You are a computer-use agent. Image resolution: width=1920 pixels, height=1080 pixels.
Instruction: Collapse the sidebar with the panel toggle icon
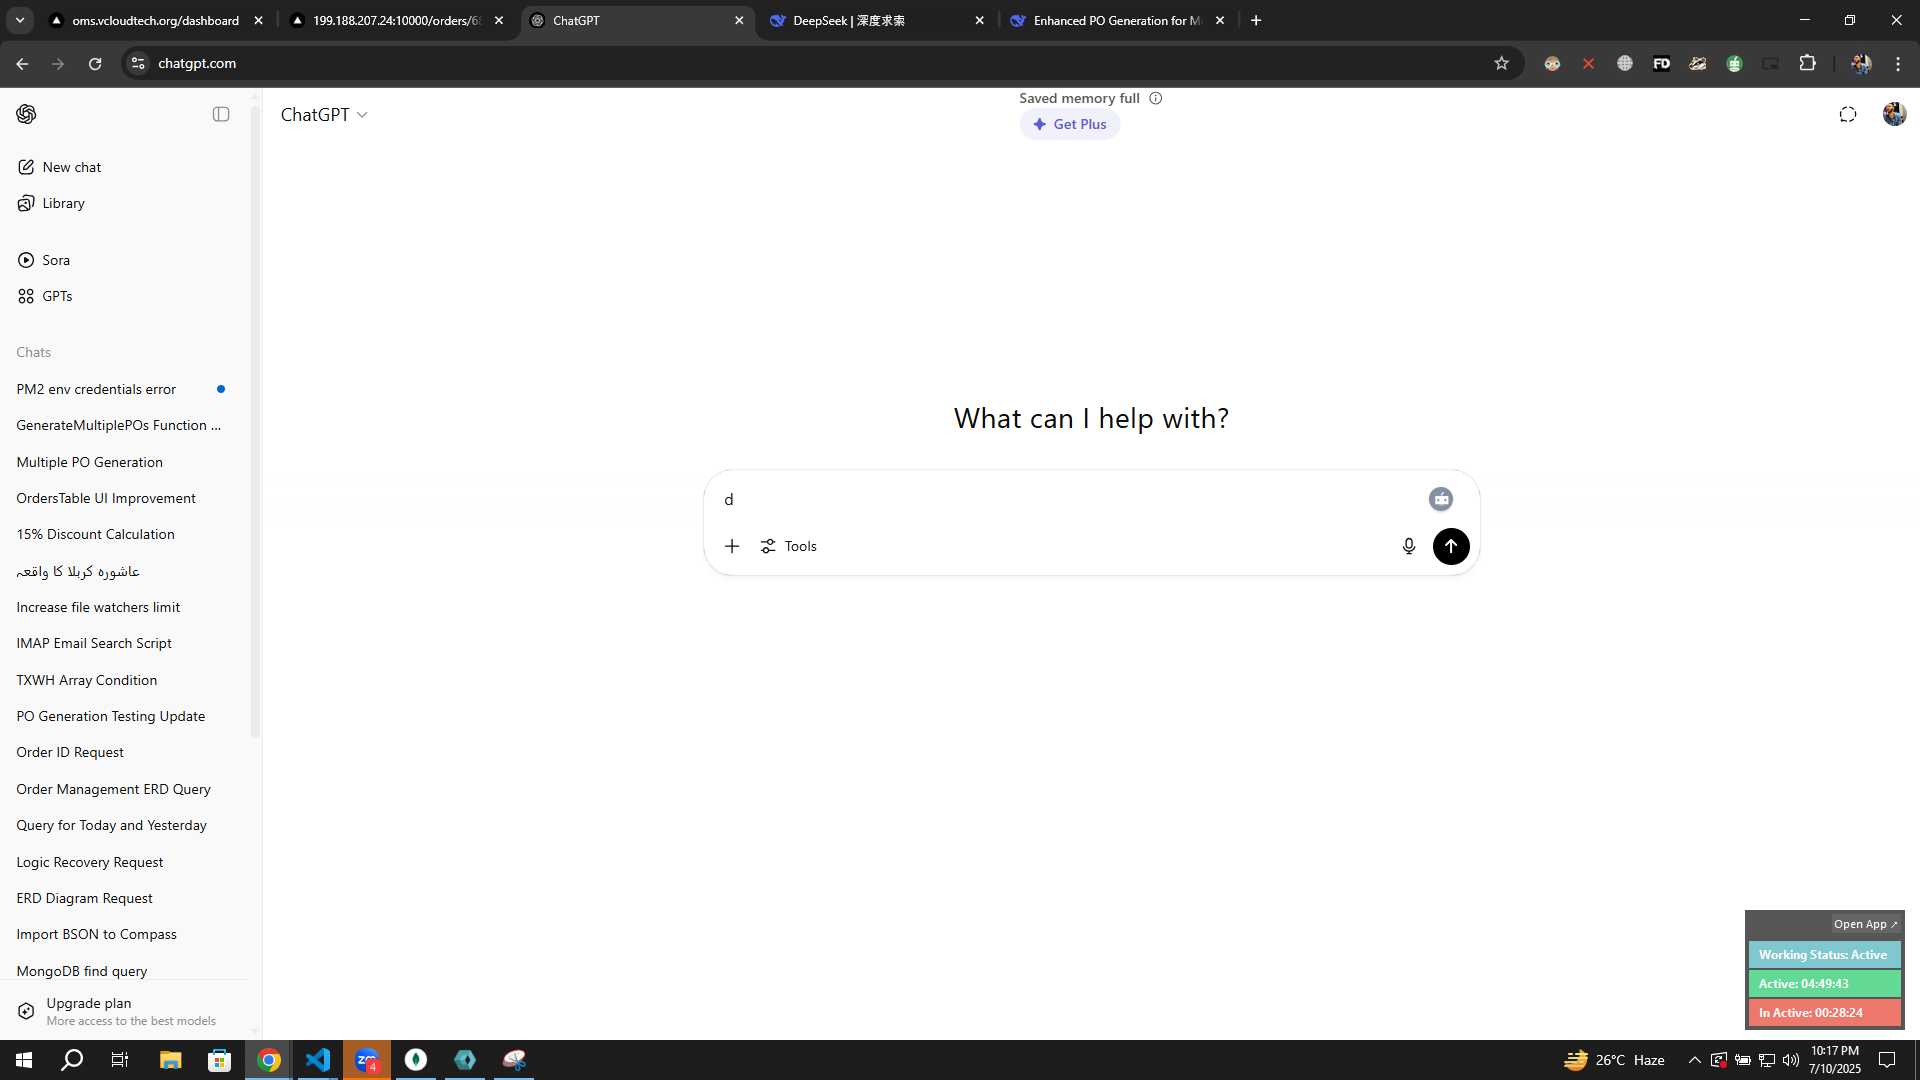point(221,114)
